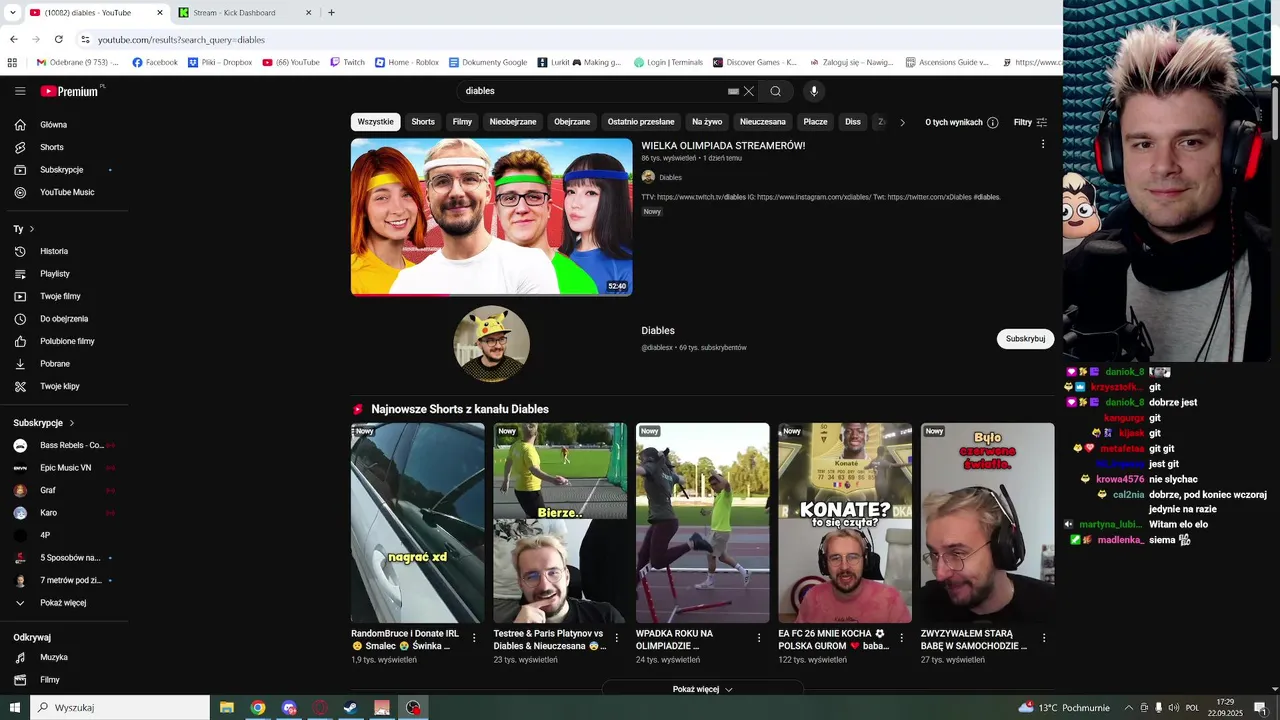Image resolution: width=1280 pixels, height=720 pixels.
Task: Open a new browser tab
Action: coord(331,13)
